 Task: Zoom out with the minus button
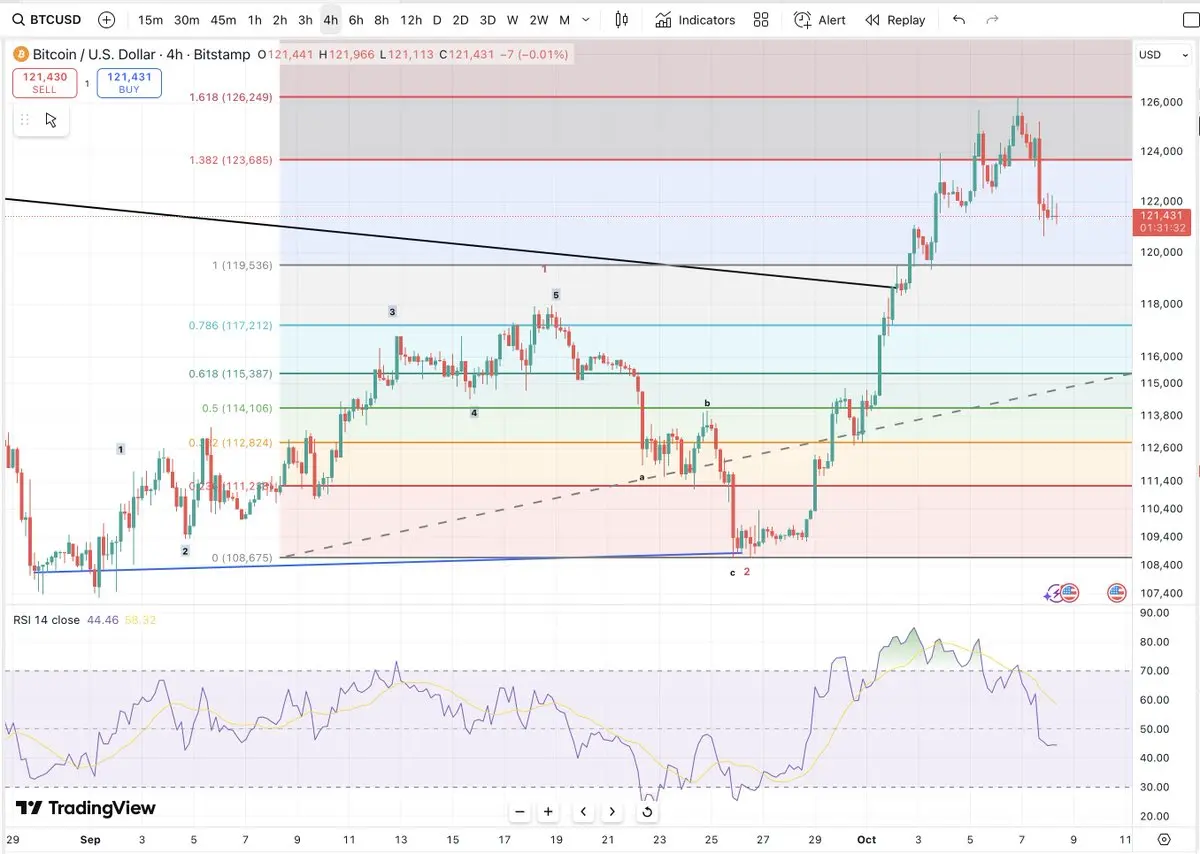519,812
